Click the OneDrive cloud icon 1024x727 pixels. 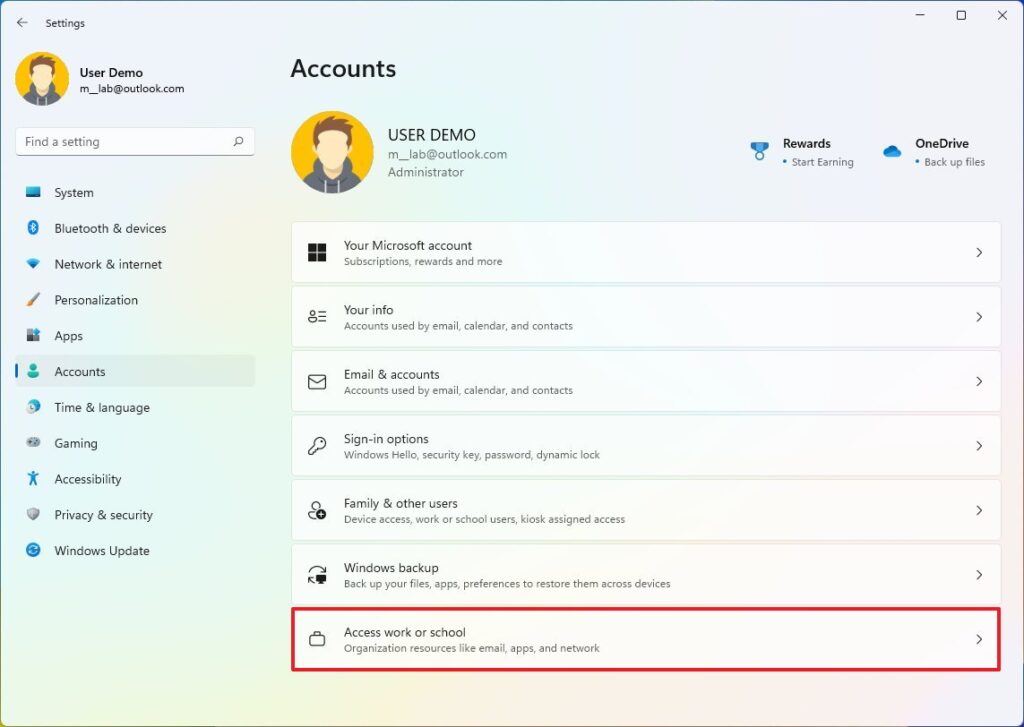pos(891,150)
